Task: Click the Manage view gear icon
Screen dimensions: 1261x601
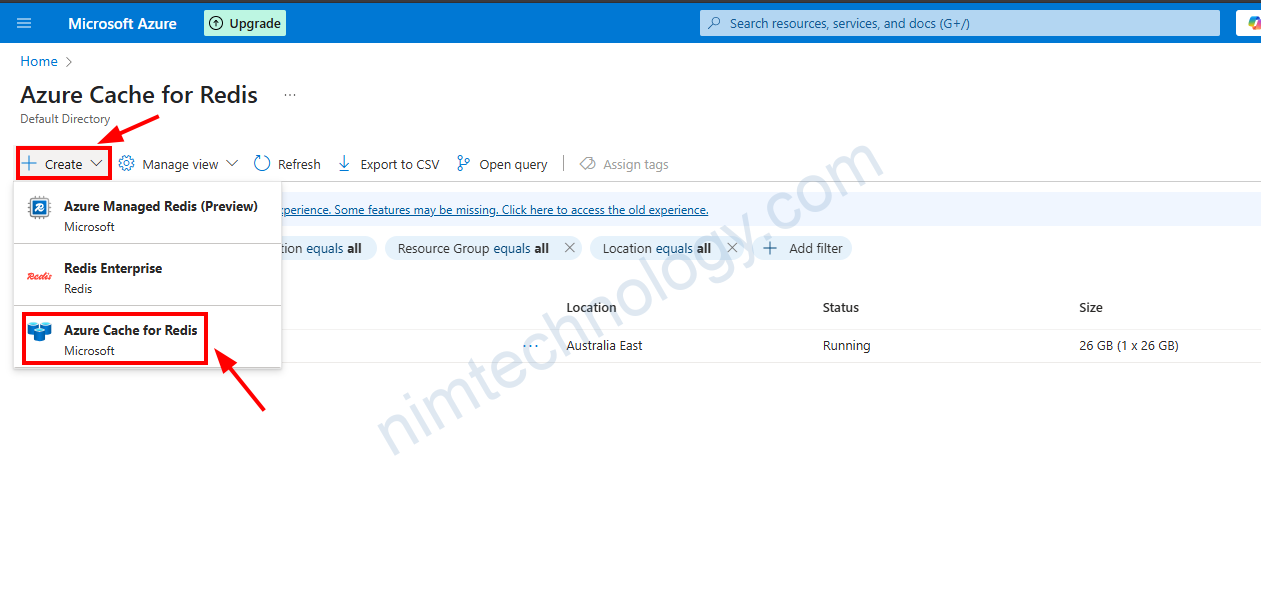Action: coord(127,164)
